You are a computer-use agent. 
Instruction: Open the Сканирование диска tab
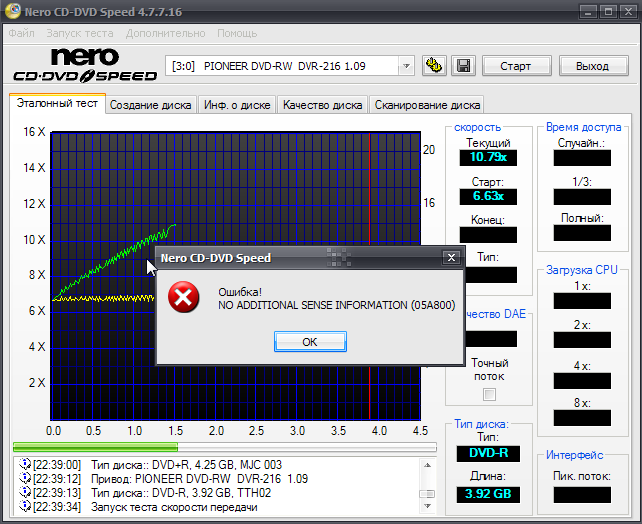pos(427,105)
